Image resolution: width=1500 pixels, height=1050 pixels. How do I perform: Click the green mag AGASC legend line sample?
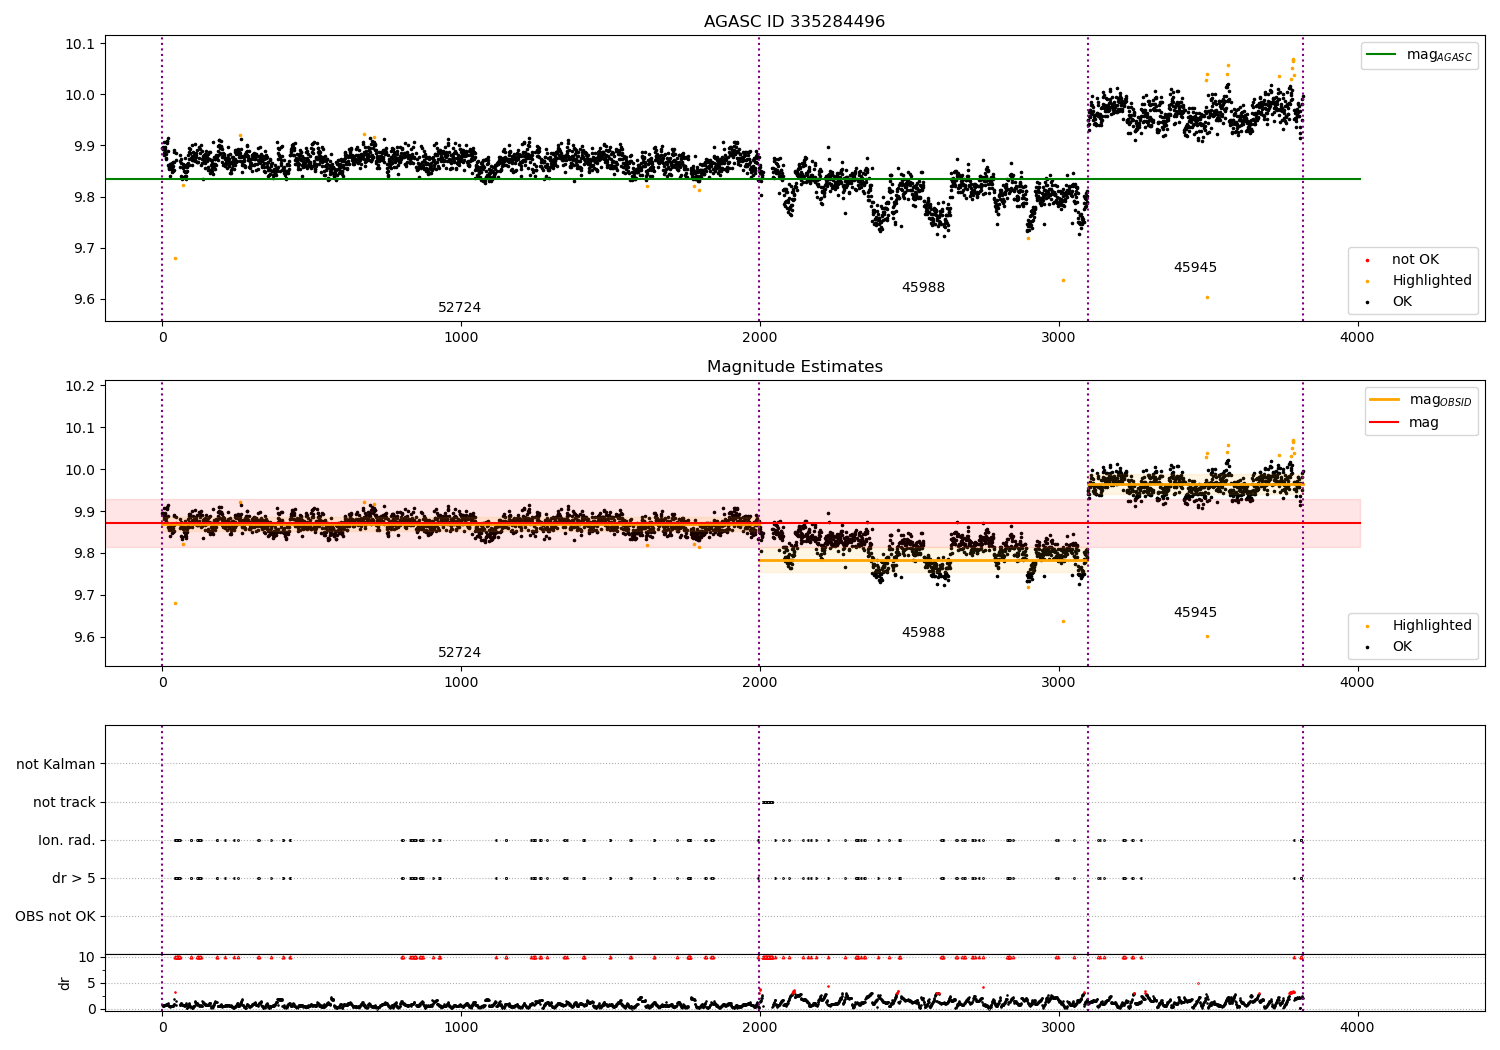pos(1381,55)
